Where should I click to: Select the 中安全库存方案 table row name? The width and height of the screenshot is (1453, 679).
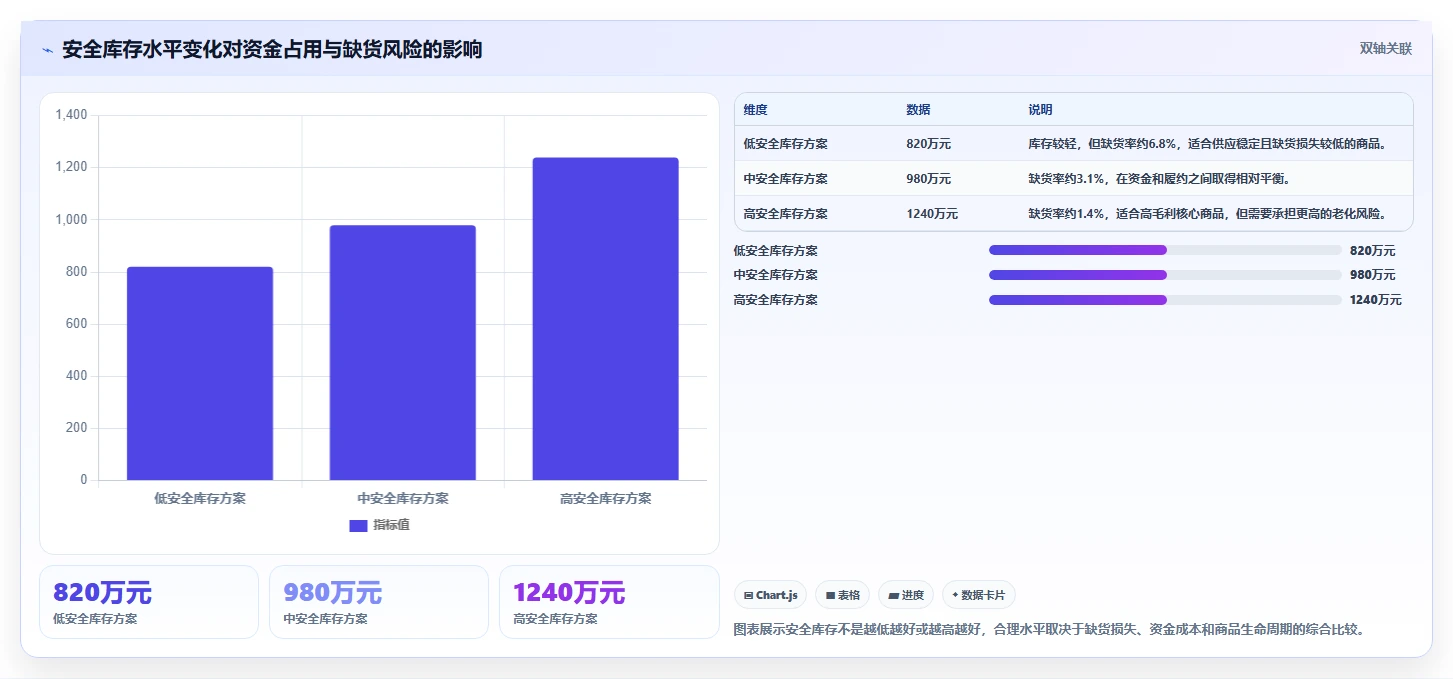786,179
